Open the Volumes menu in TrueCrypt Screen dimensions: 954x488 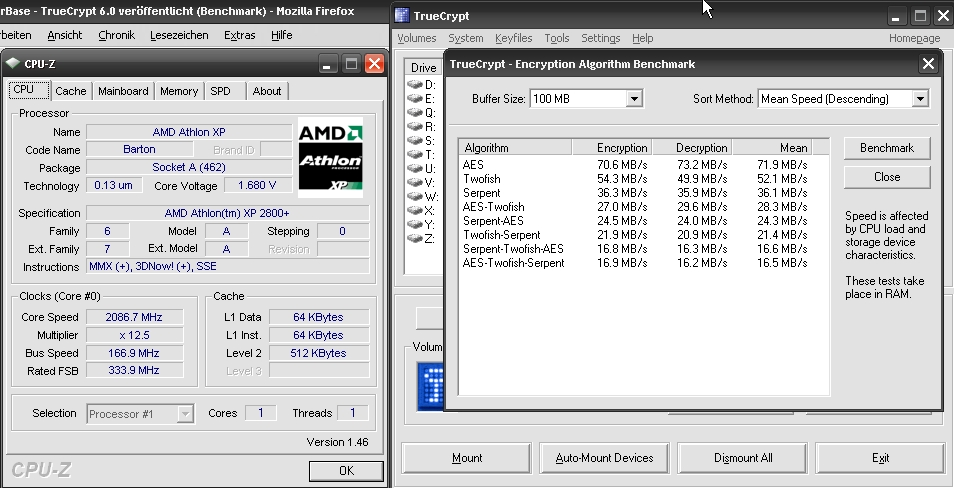[x=417, y=38]
